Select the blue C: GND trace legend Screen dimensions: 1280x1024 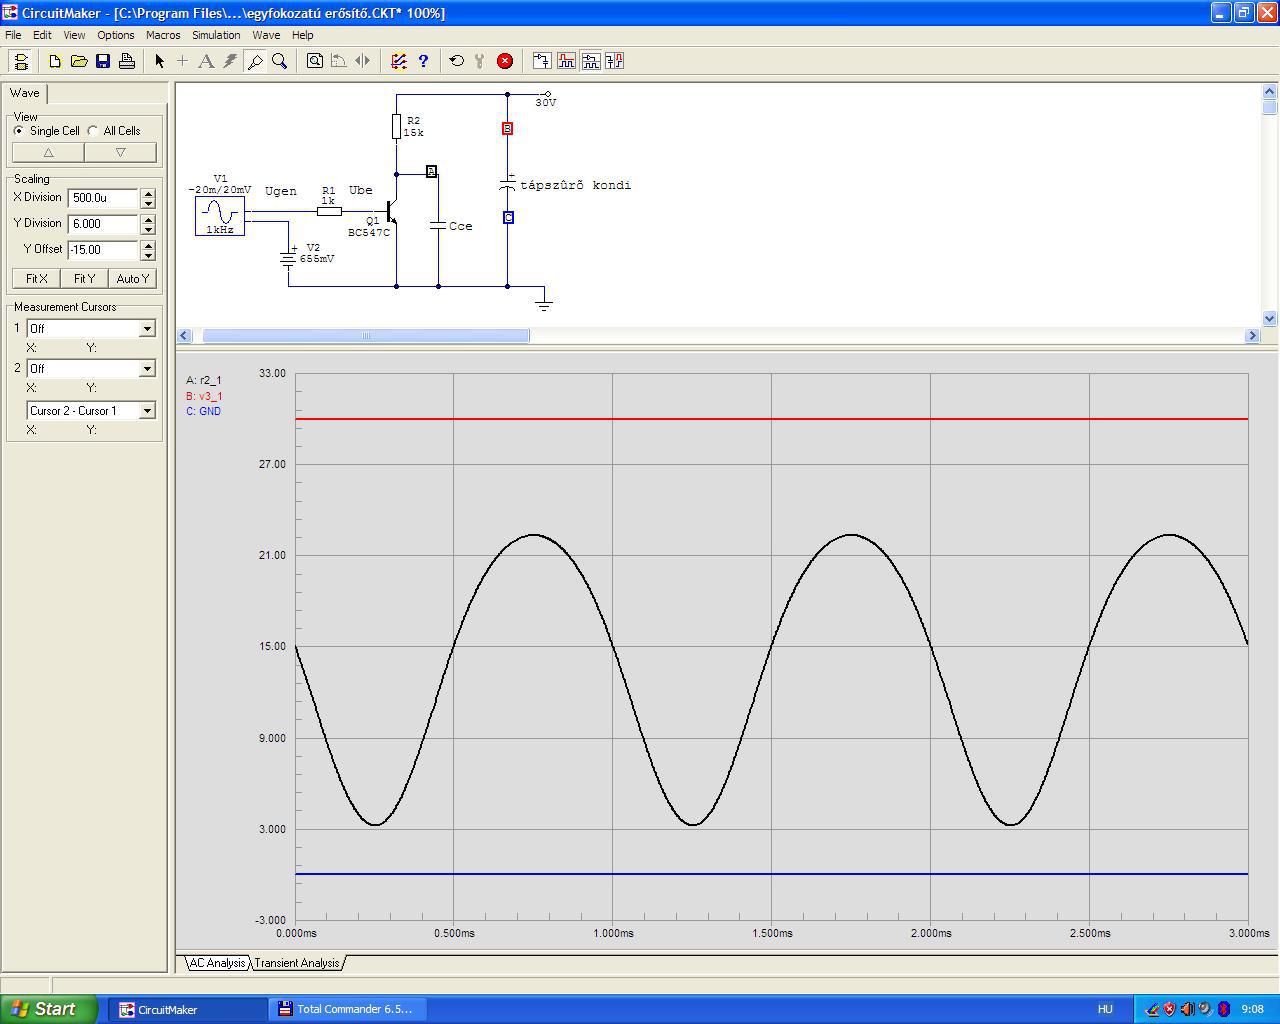point(204,411)
